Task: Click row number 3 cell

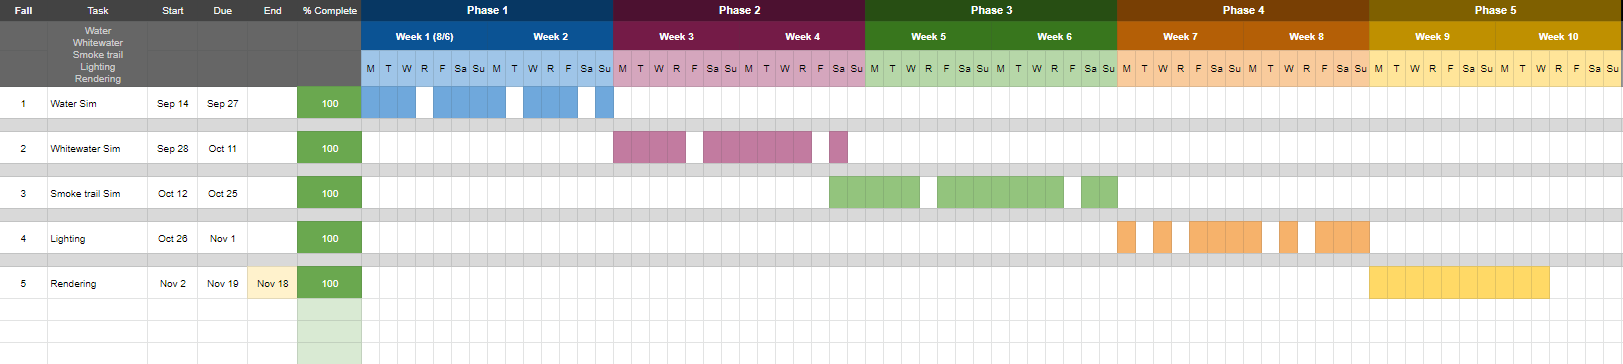Action: point(24,193)
